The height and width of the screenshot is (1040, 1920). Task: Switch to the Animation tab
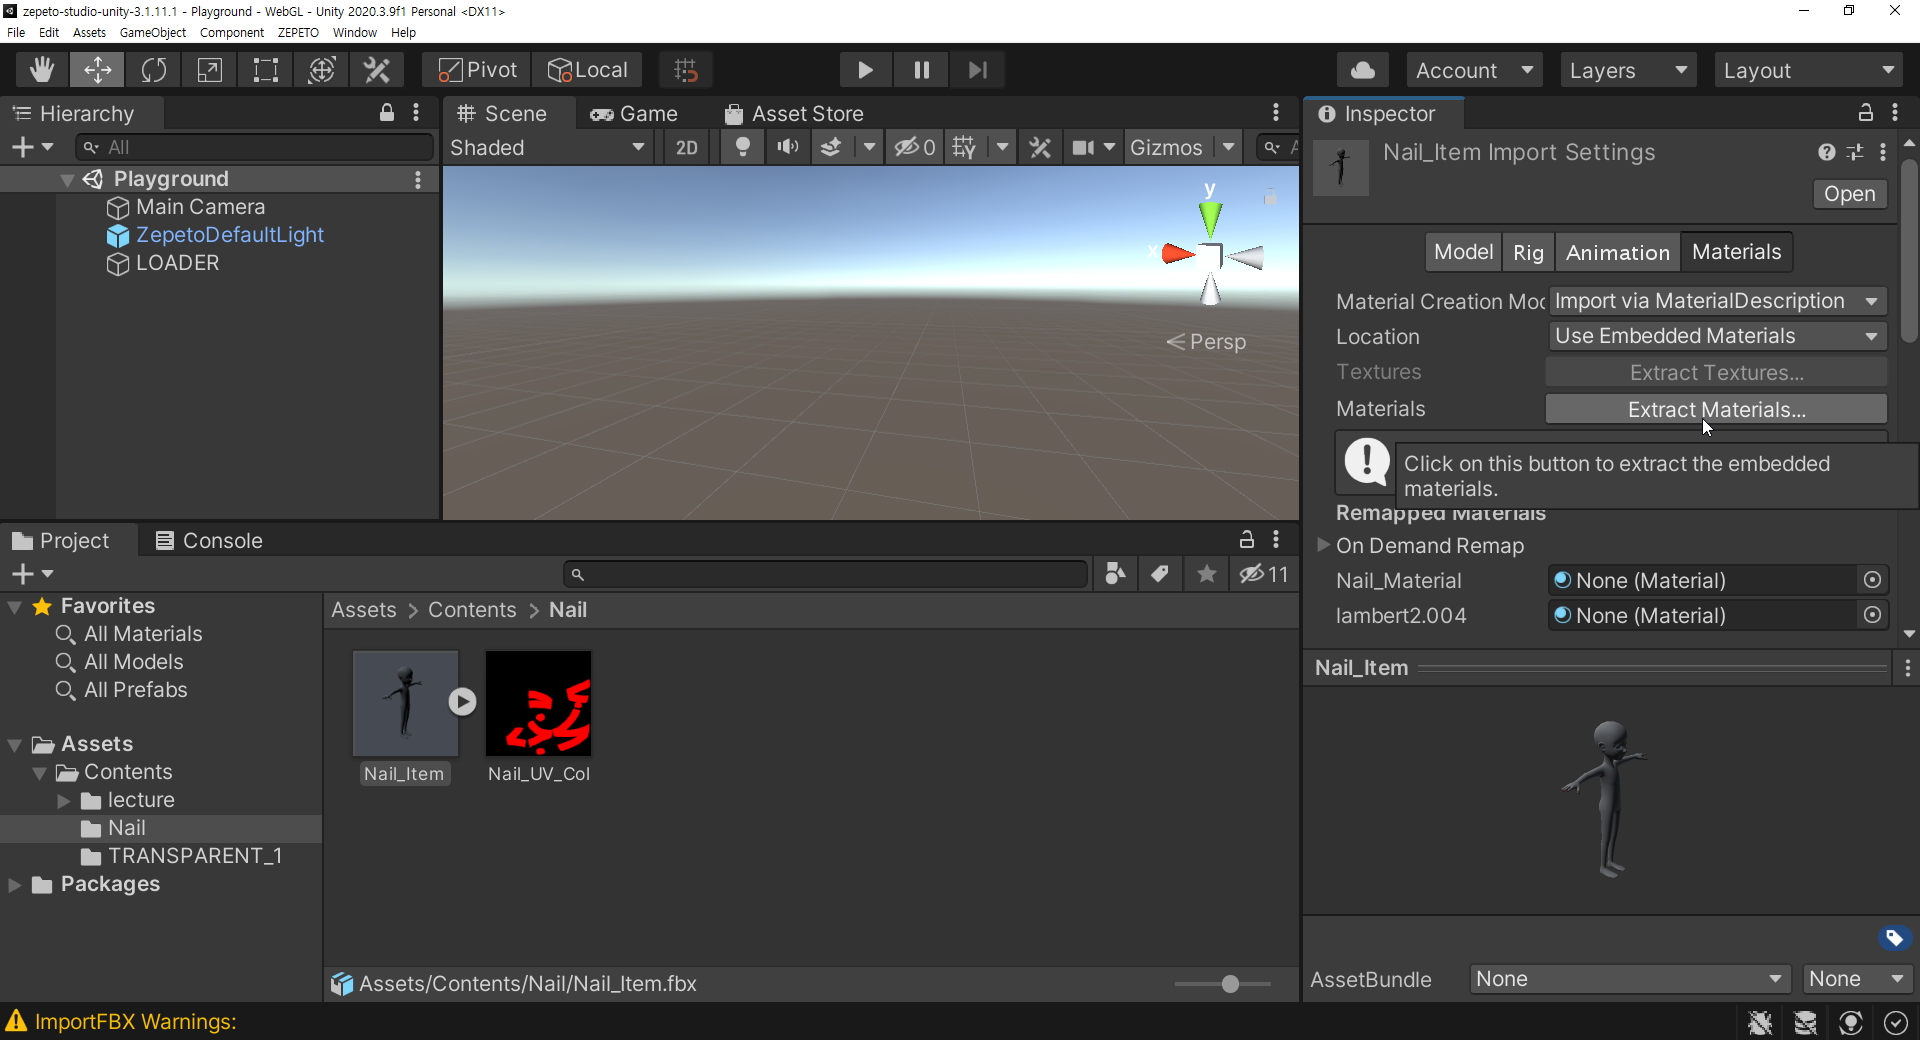click(1617, 252)
